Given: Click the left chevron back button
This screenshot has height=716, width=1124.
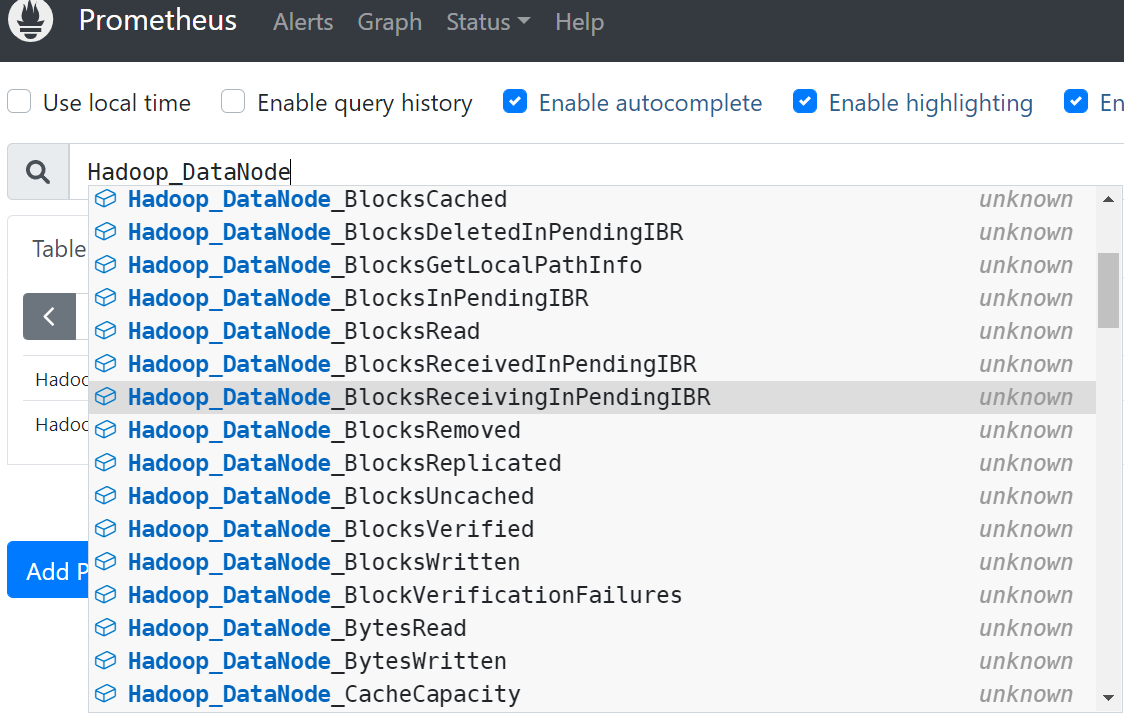Looking at the screenshot, I should [49, 317].
